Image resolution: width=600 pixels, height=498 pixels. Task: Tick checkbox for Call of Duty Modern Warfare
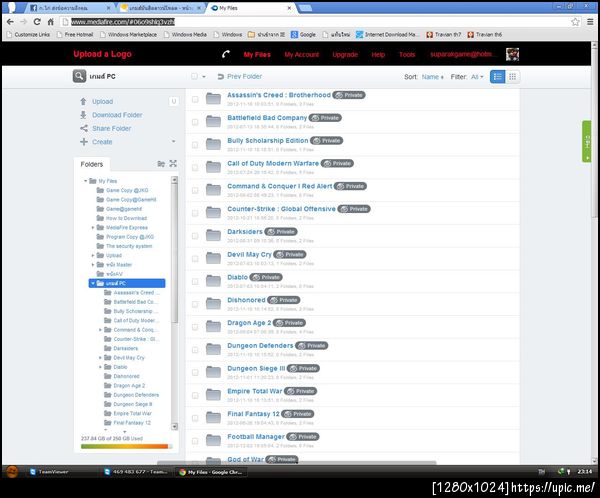click(x=195, y=168)
